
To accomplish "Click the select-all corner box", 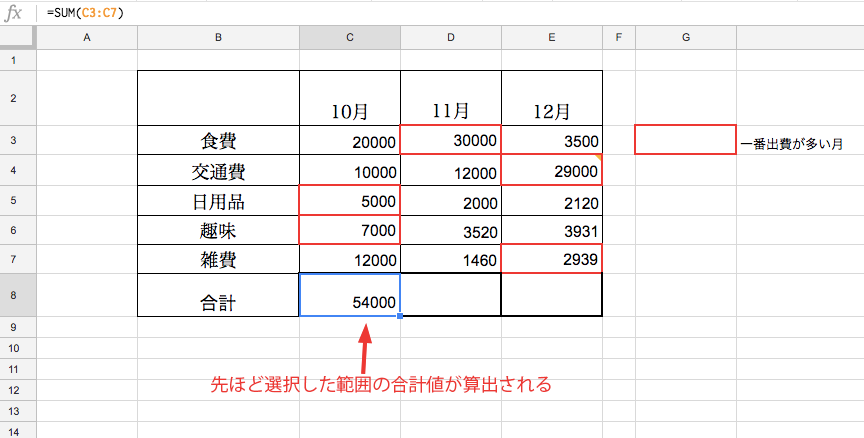I will (17, 37).
